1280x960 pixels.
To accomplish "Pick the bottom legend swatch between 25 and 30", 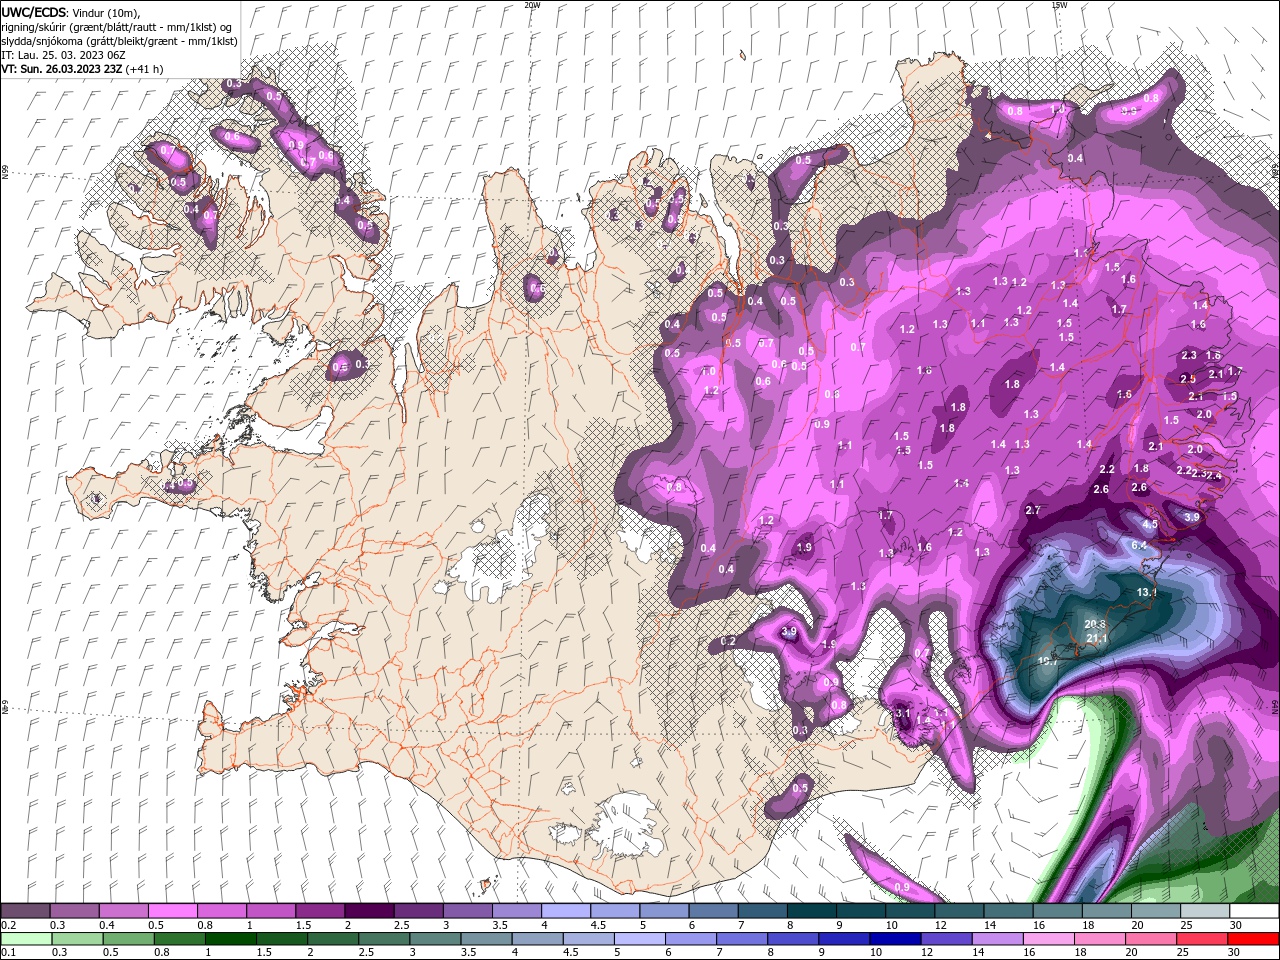I will (1202, 939).
